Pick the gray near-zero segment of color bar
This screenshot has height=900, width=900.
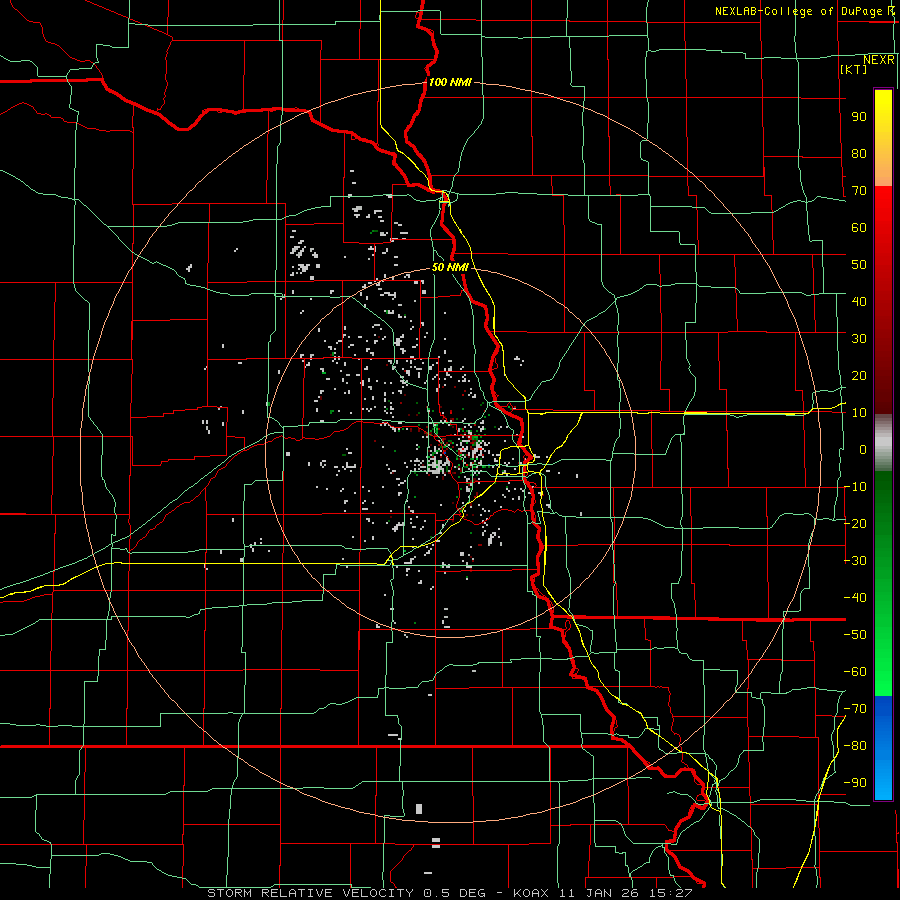click(883, 443)
